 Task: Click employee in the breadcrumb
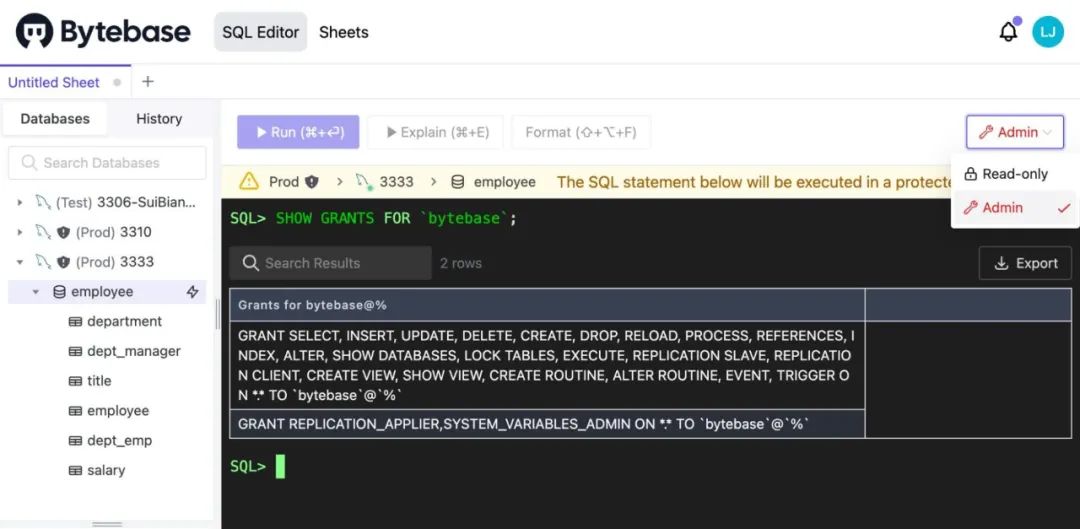pyautogui.click(x=505, y=182)
